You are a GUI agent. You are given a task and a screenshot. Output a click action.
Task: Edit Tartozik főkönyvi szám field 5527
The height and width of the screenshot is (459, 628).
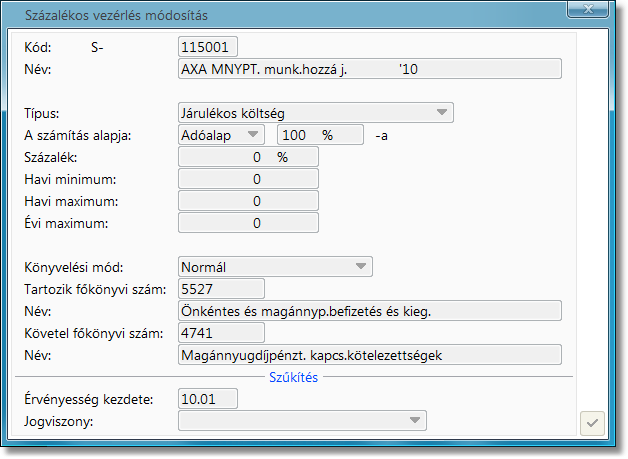point(220,289)
